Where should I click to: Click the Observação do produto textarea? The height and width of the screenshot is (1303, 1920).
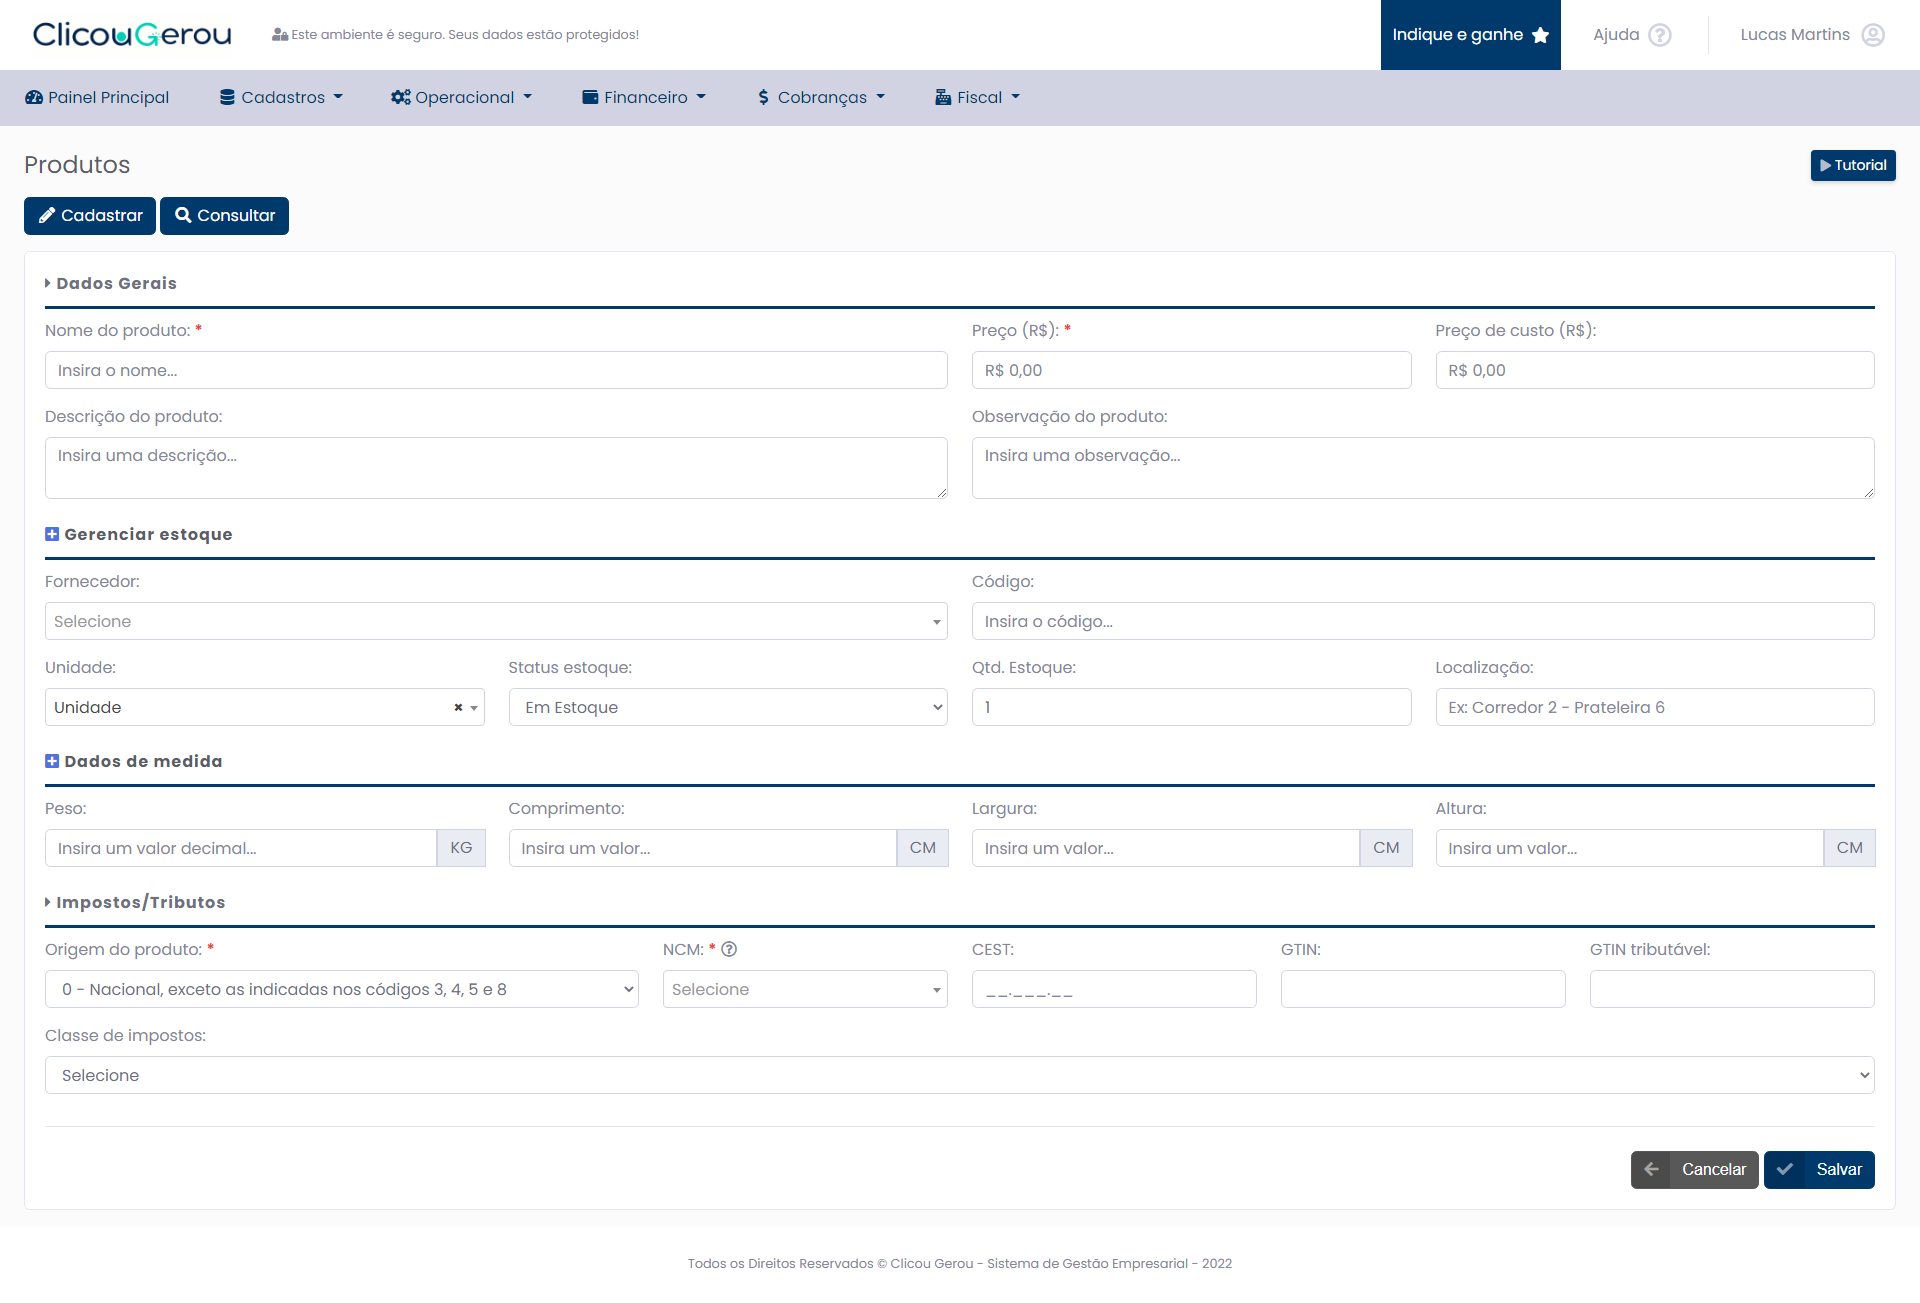pyautogui.click(x=1423, y=468)
